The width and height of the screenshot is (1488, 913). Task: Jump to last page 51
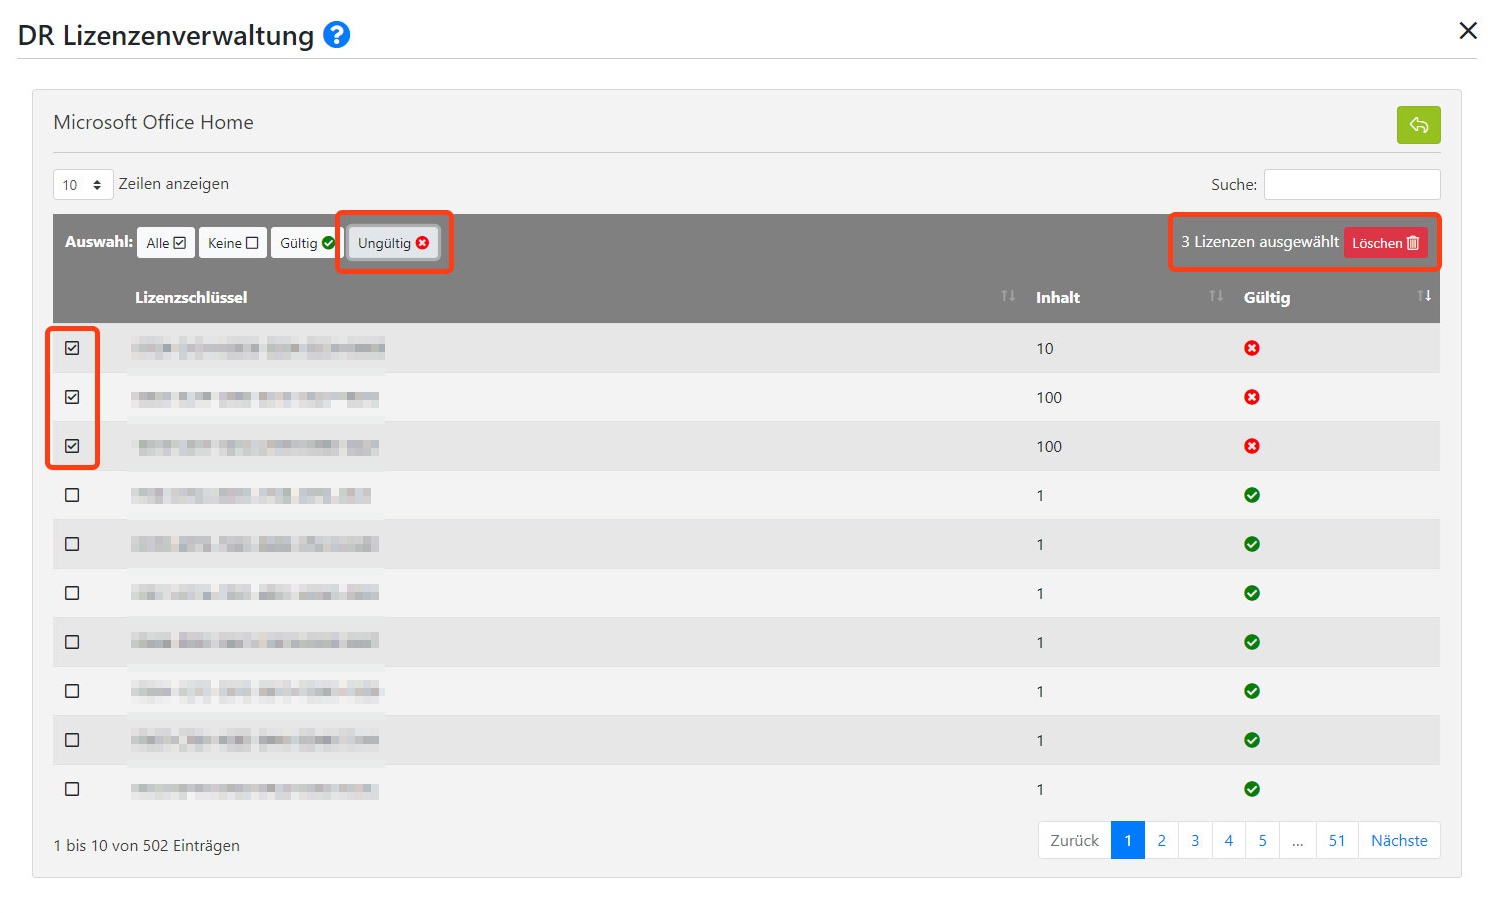click(1337, 841)
